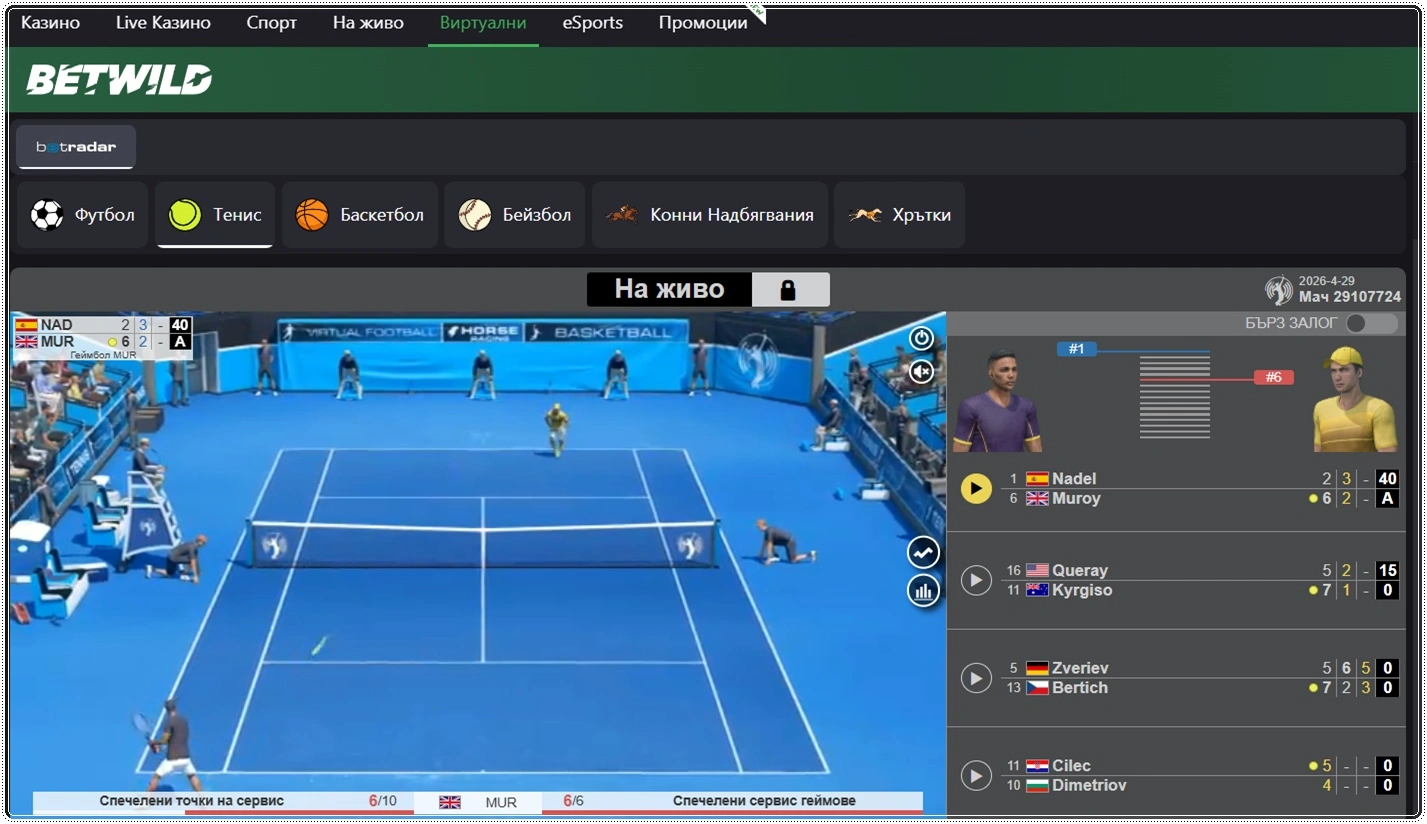The width and height of the screenshot is (1427, 824).
Task: Open the Бейзбол tab
Action: pos(515,215)
